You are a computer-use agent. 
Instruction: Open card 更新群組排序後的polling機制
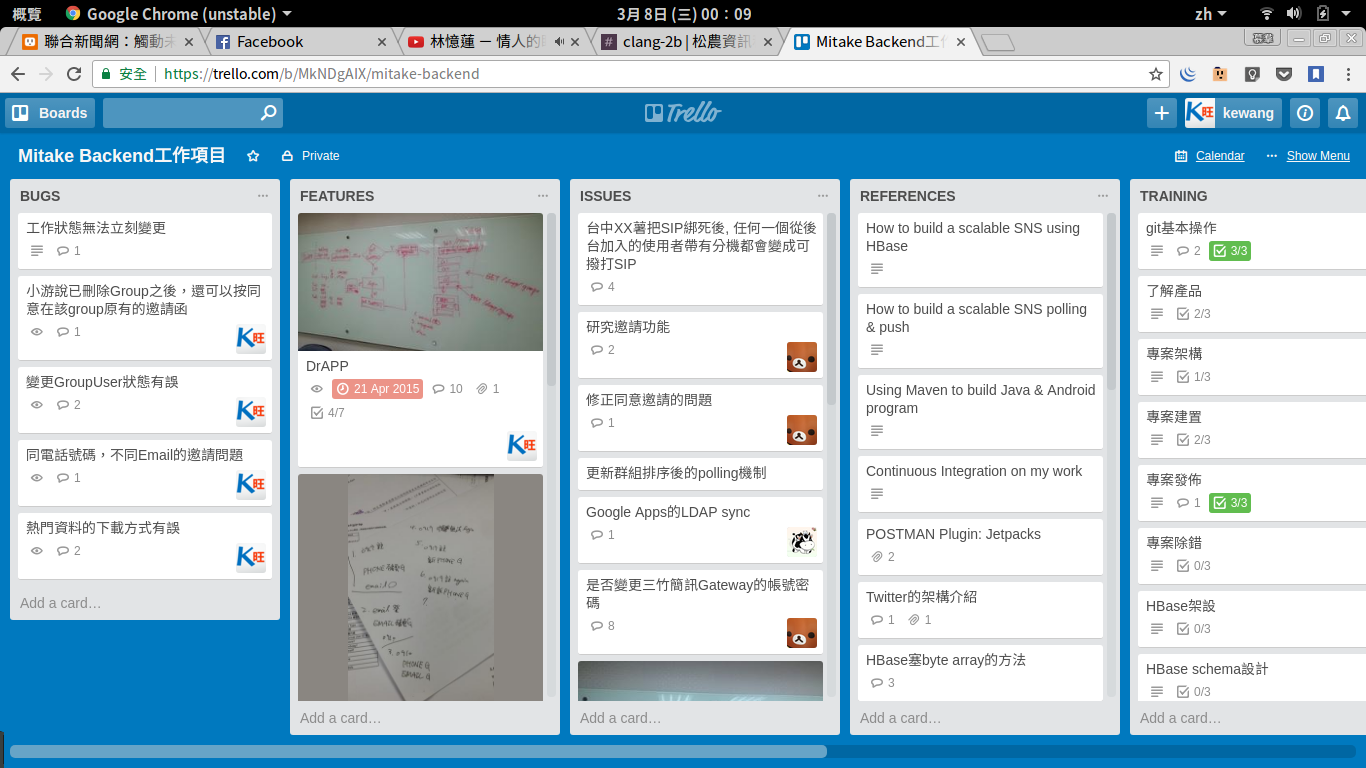pyautogui.click(x=700, y=473)
